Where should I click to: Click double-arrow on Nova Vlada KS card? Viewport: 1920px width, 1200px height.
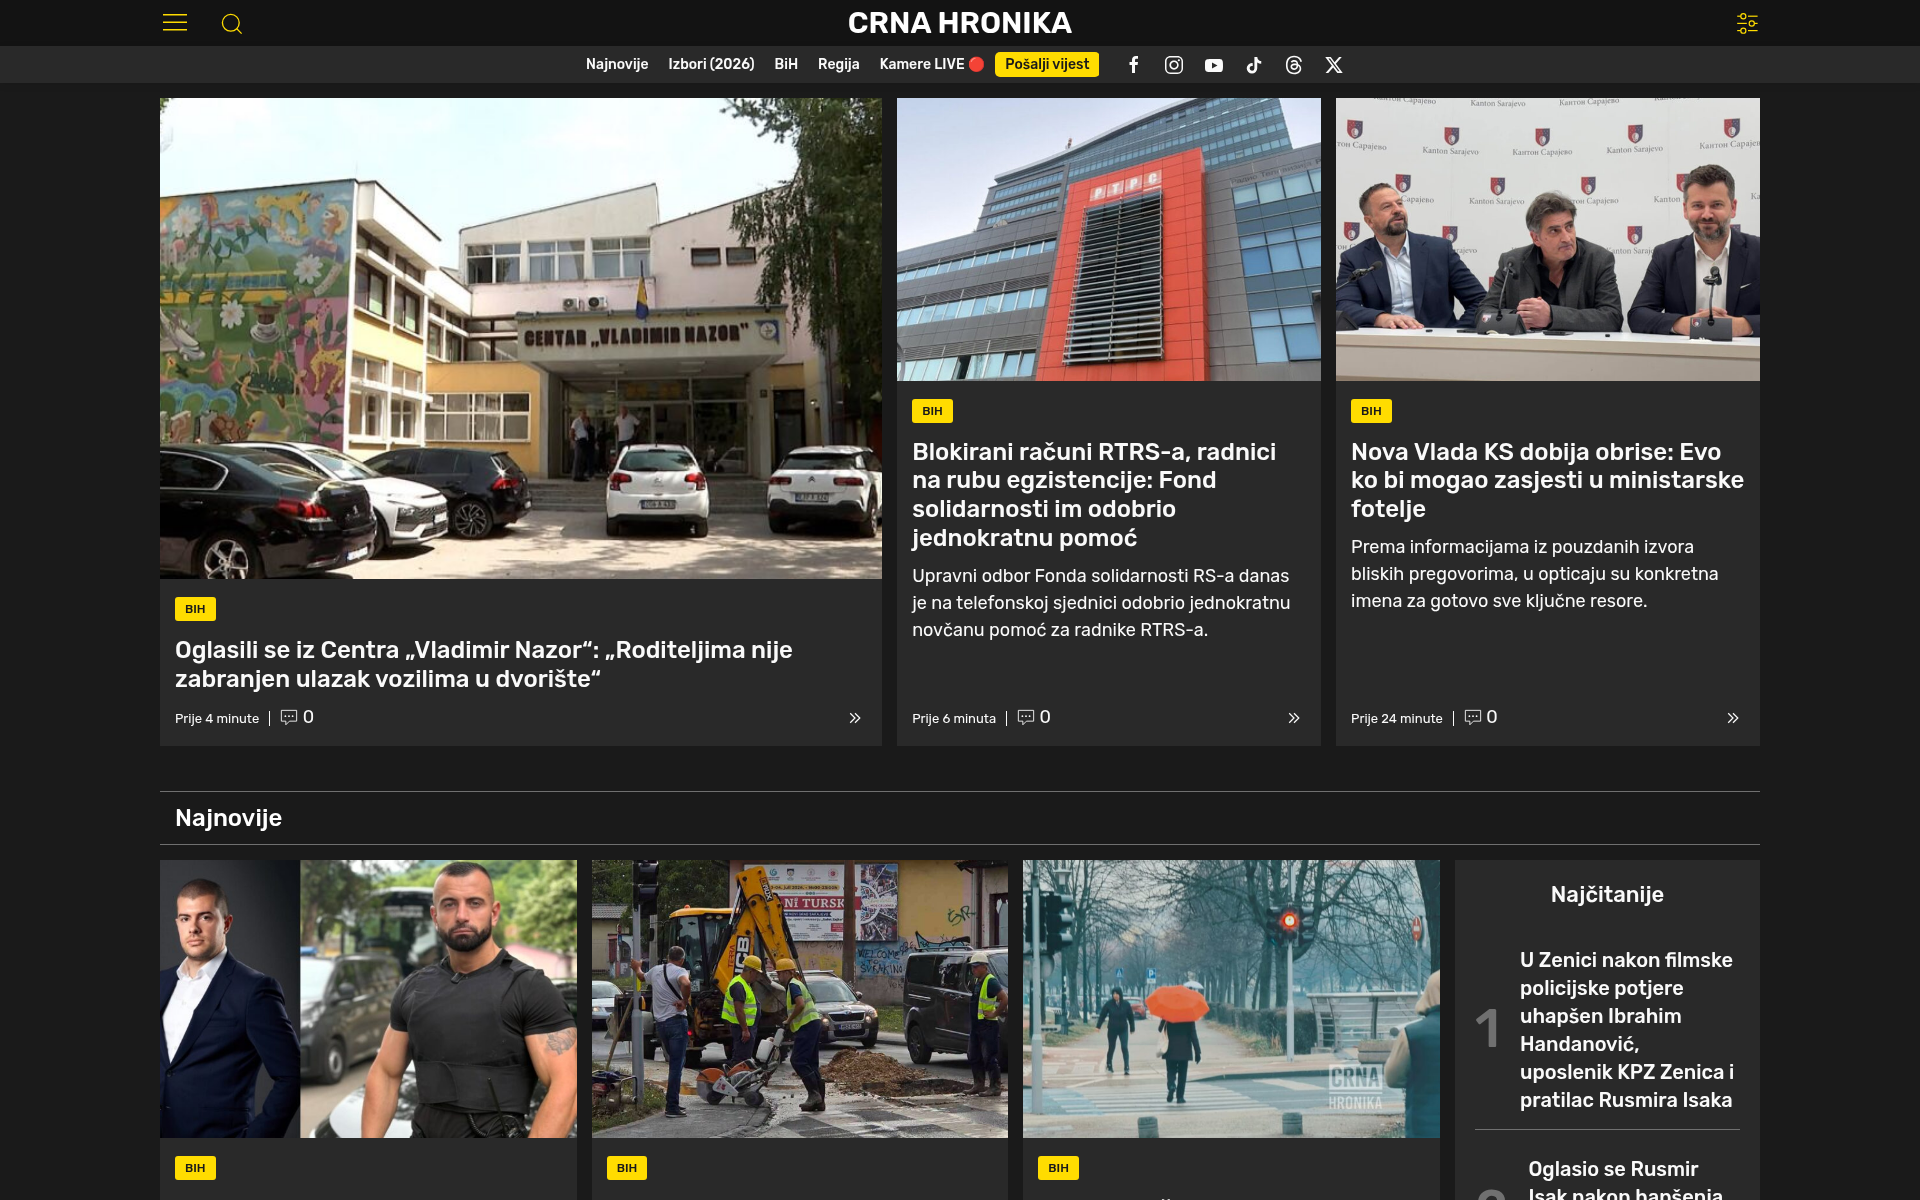tap(1733, 718)
